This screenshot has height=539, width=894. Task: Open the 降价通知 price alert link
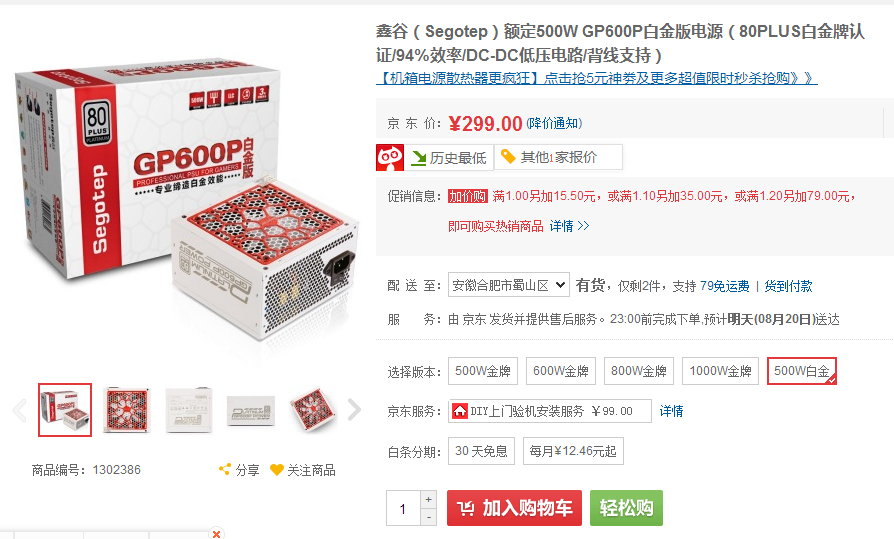point(554,123)
